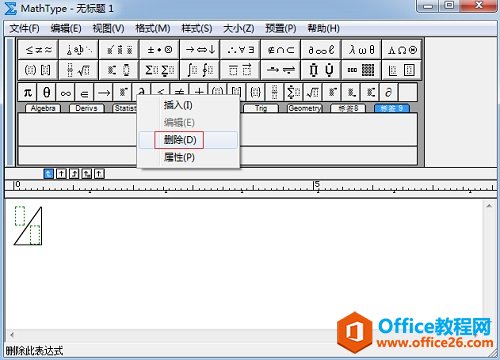Open the underbar and overbar templates palette
Viewport: 500px width, 360px height.
pyautogui.click(x=240, y=70)
